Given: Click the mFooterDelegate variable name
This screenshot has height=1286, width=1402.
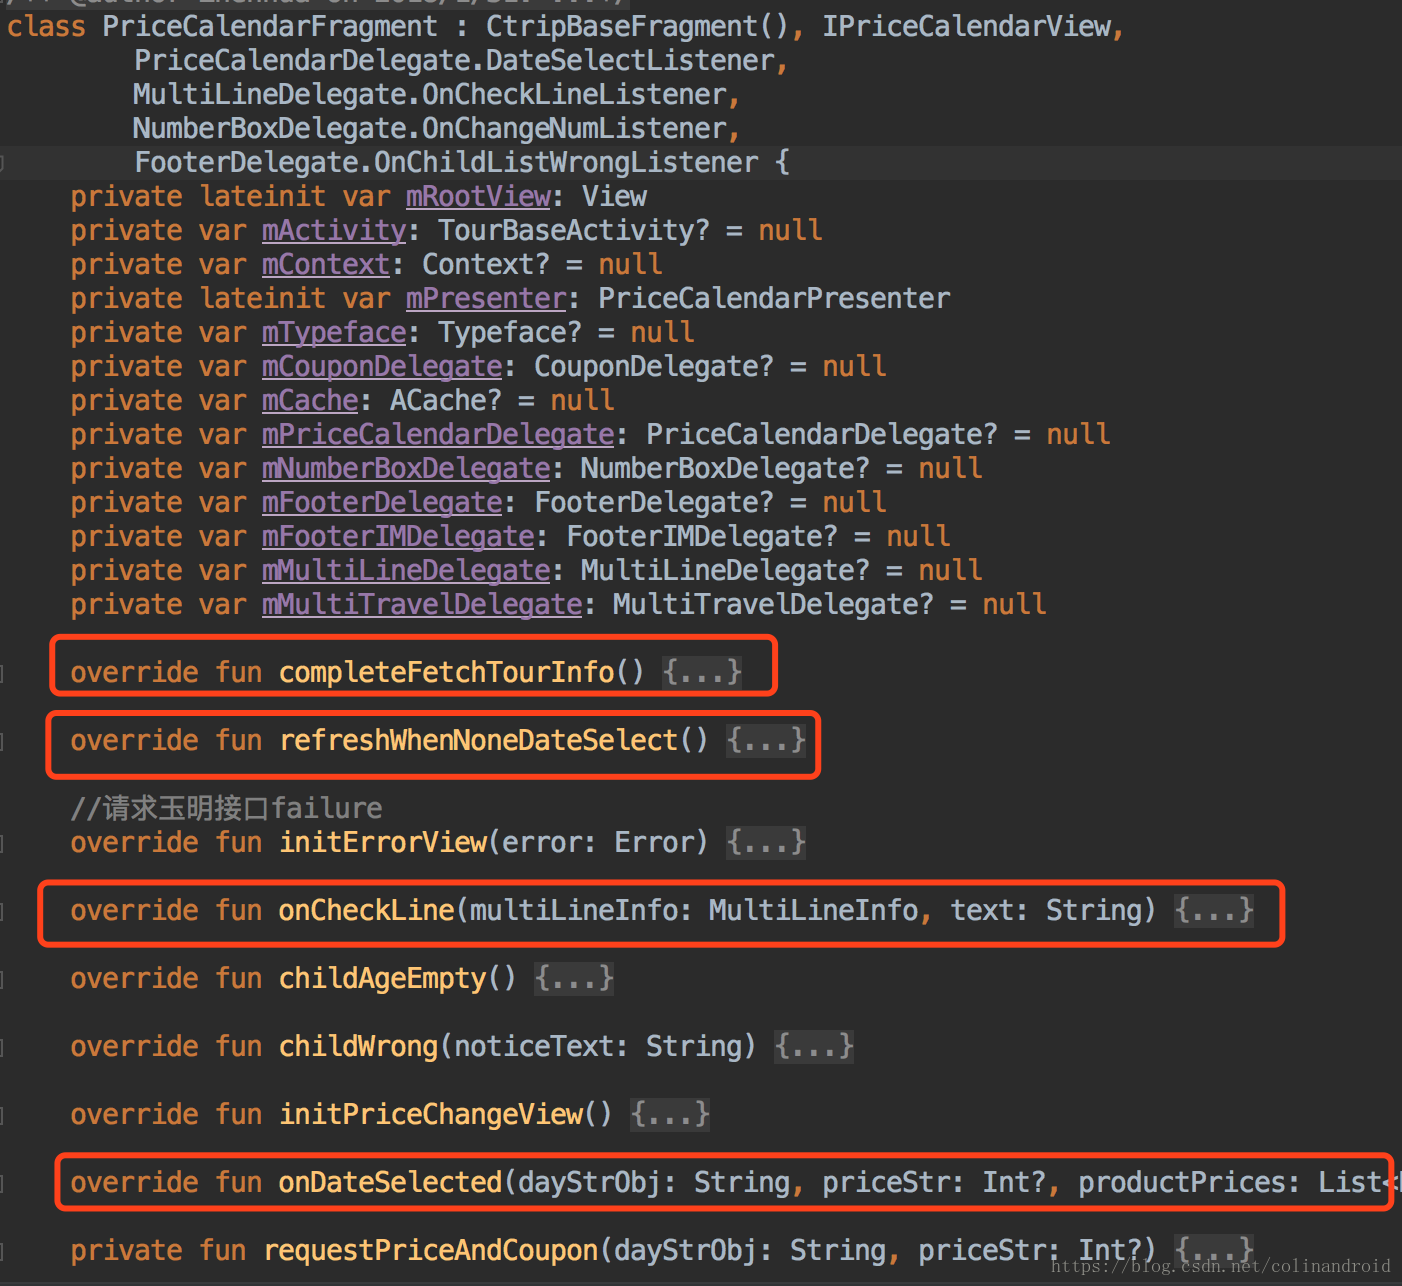Looking at the screenshot, I should click(x=382, y=502).
